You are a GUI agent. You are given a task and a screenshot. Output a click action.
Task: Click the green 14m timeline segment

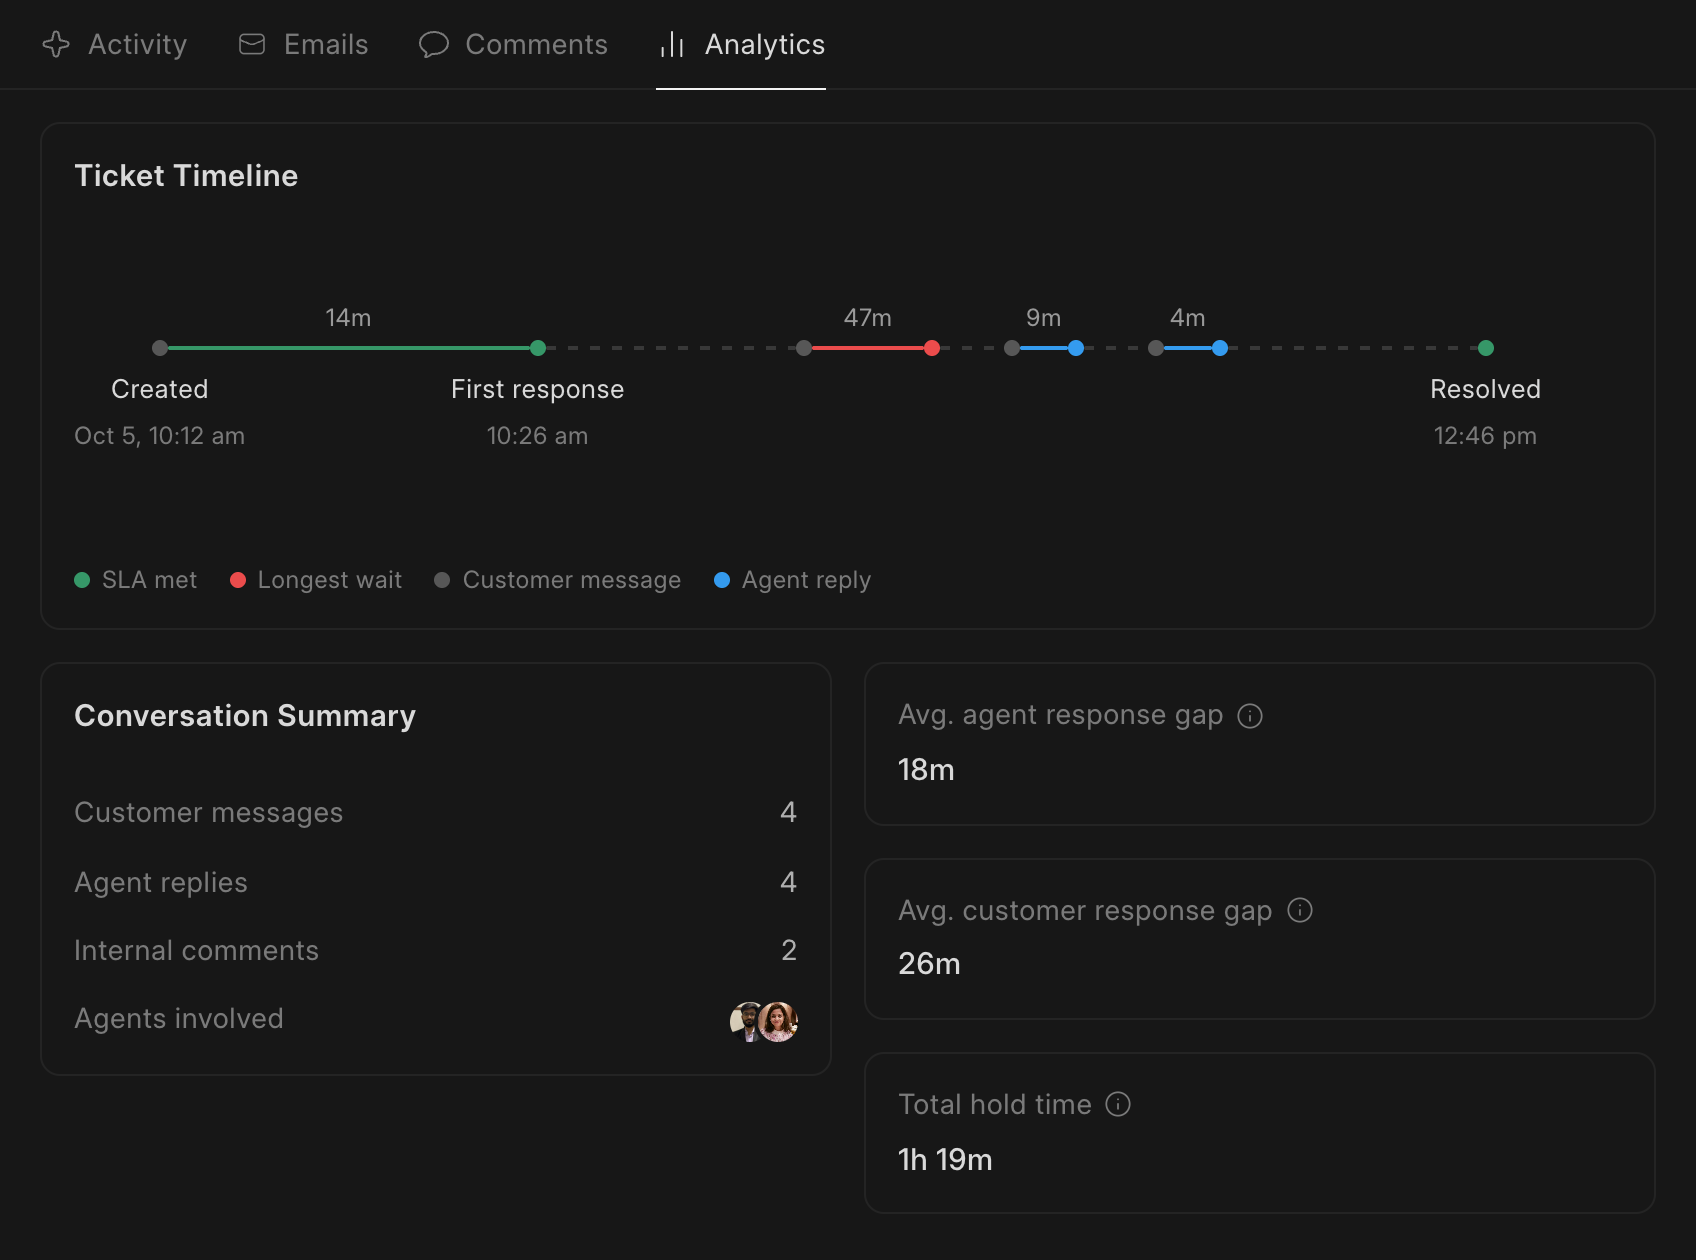(349, 348)
